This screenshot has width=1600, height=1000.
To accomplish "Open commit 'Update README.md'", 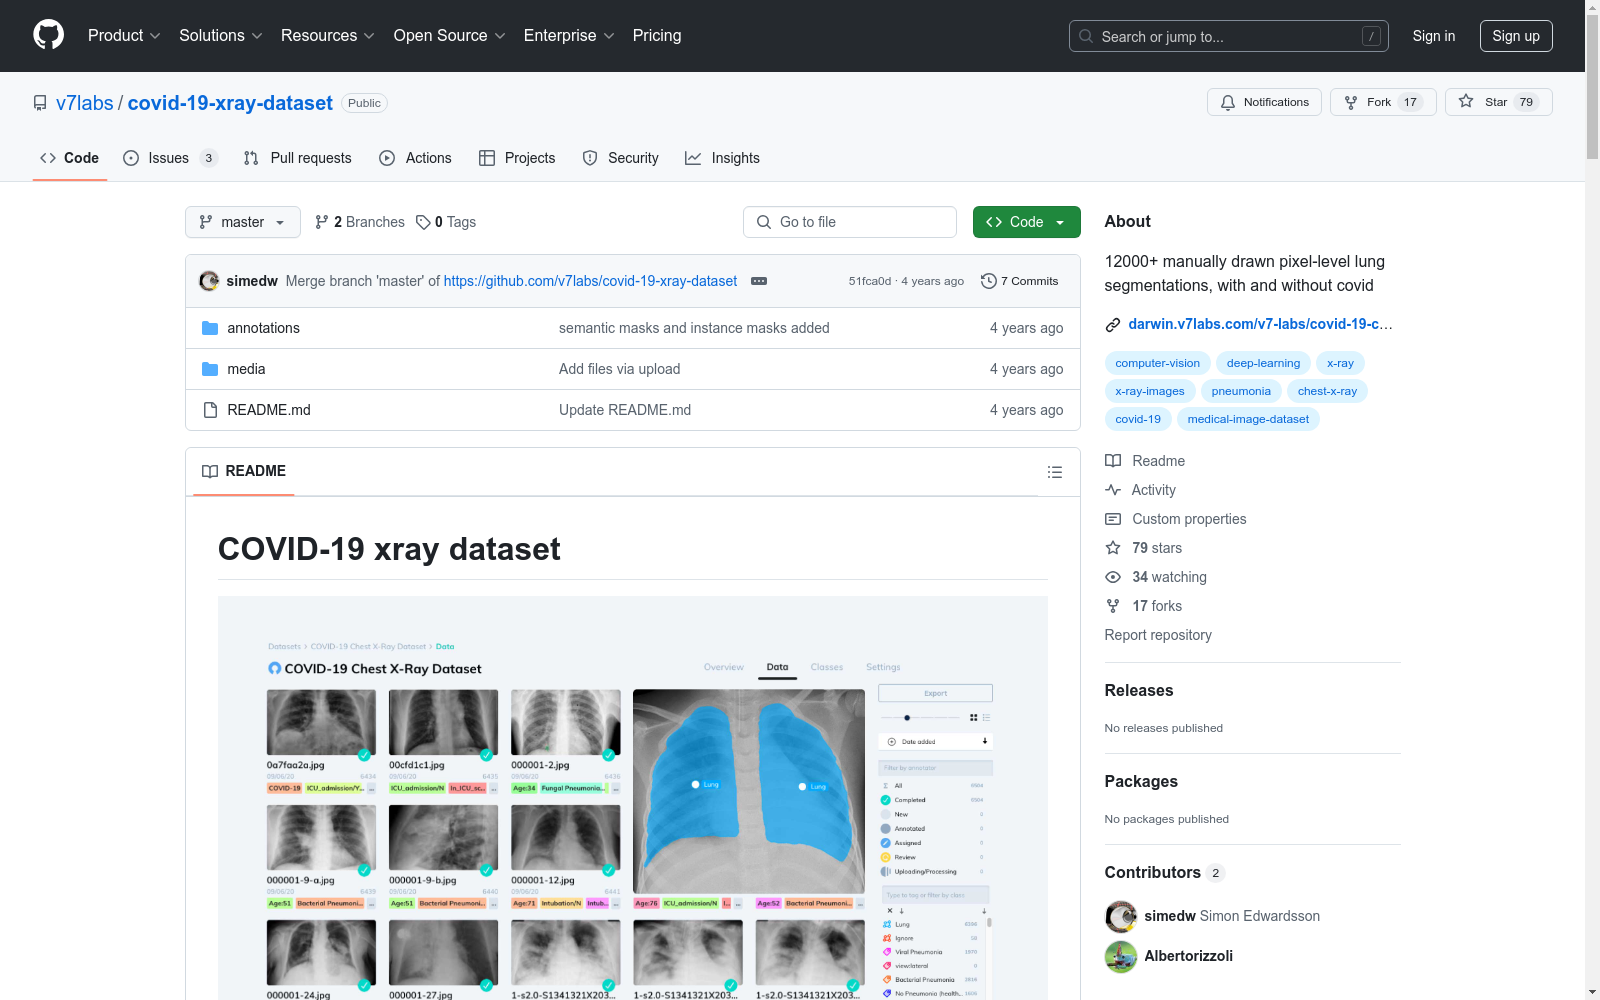I will pos(625,410).
